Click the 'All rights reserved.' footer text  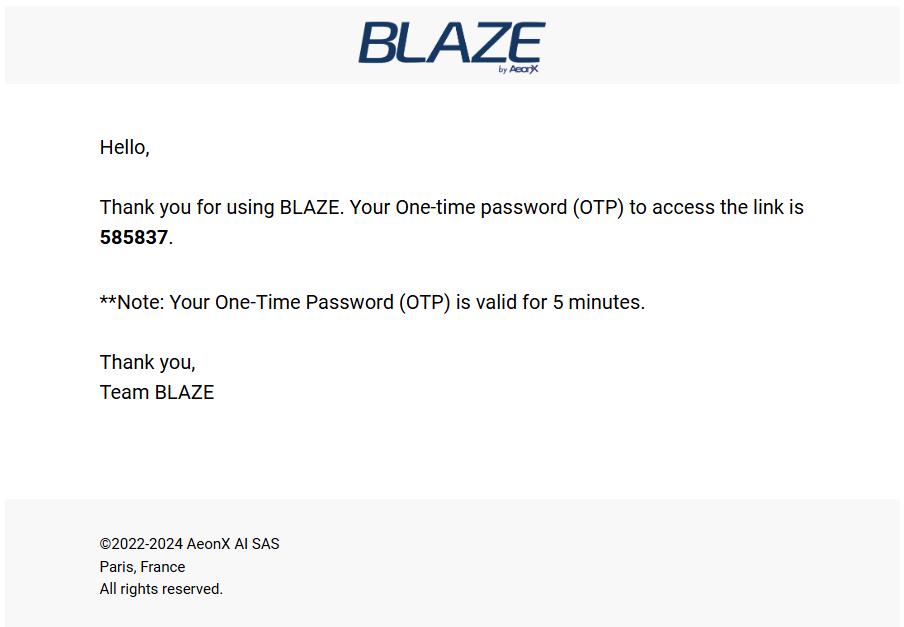click(x=161, y=589)
